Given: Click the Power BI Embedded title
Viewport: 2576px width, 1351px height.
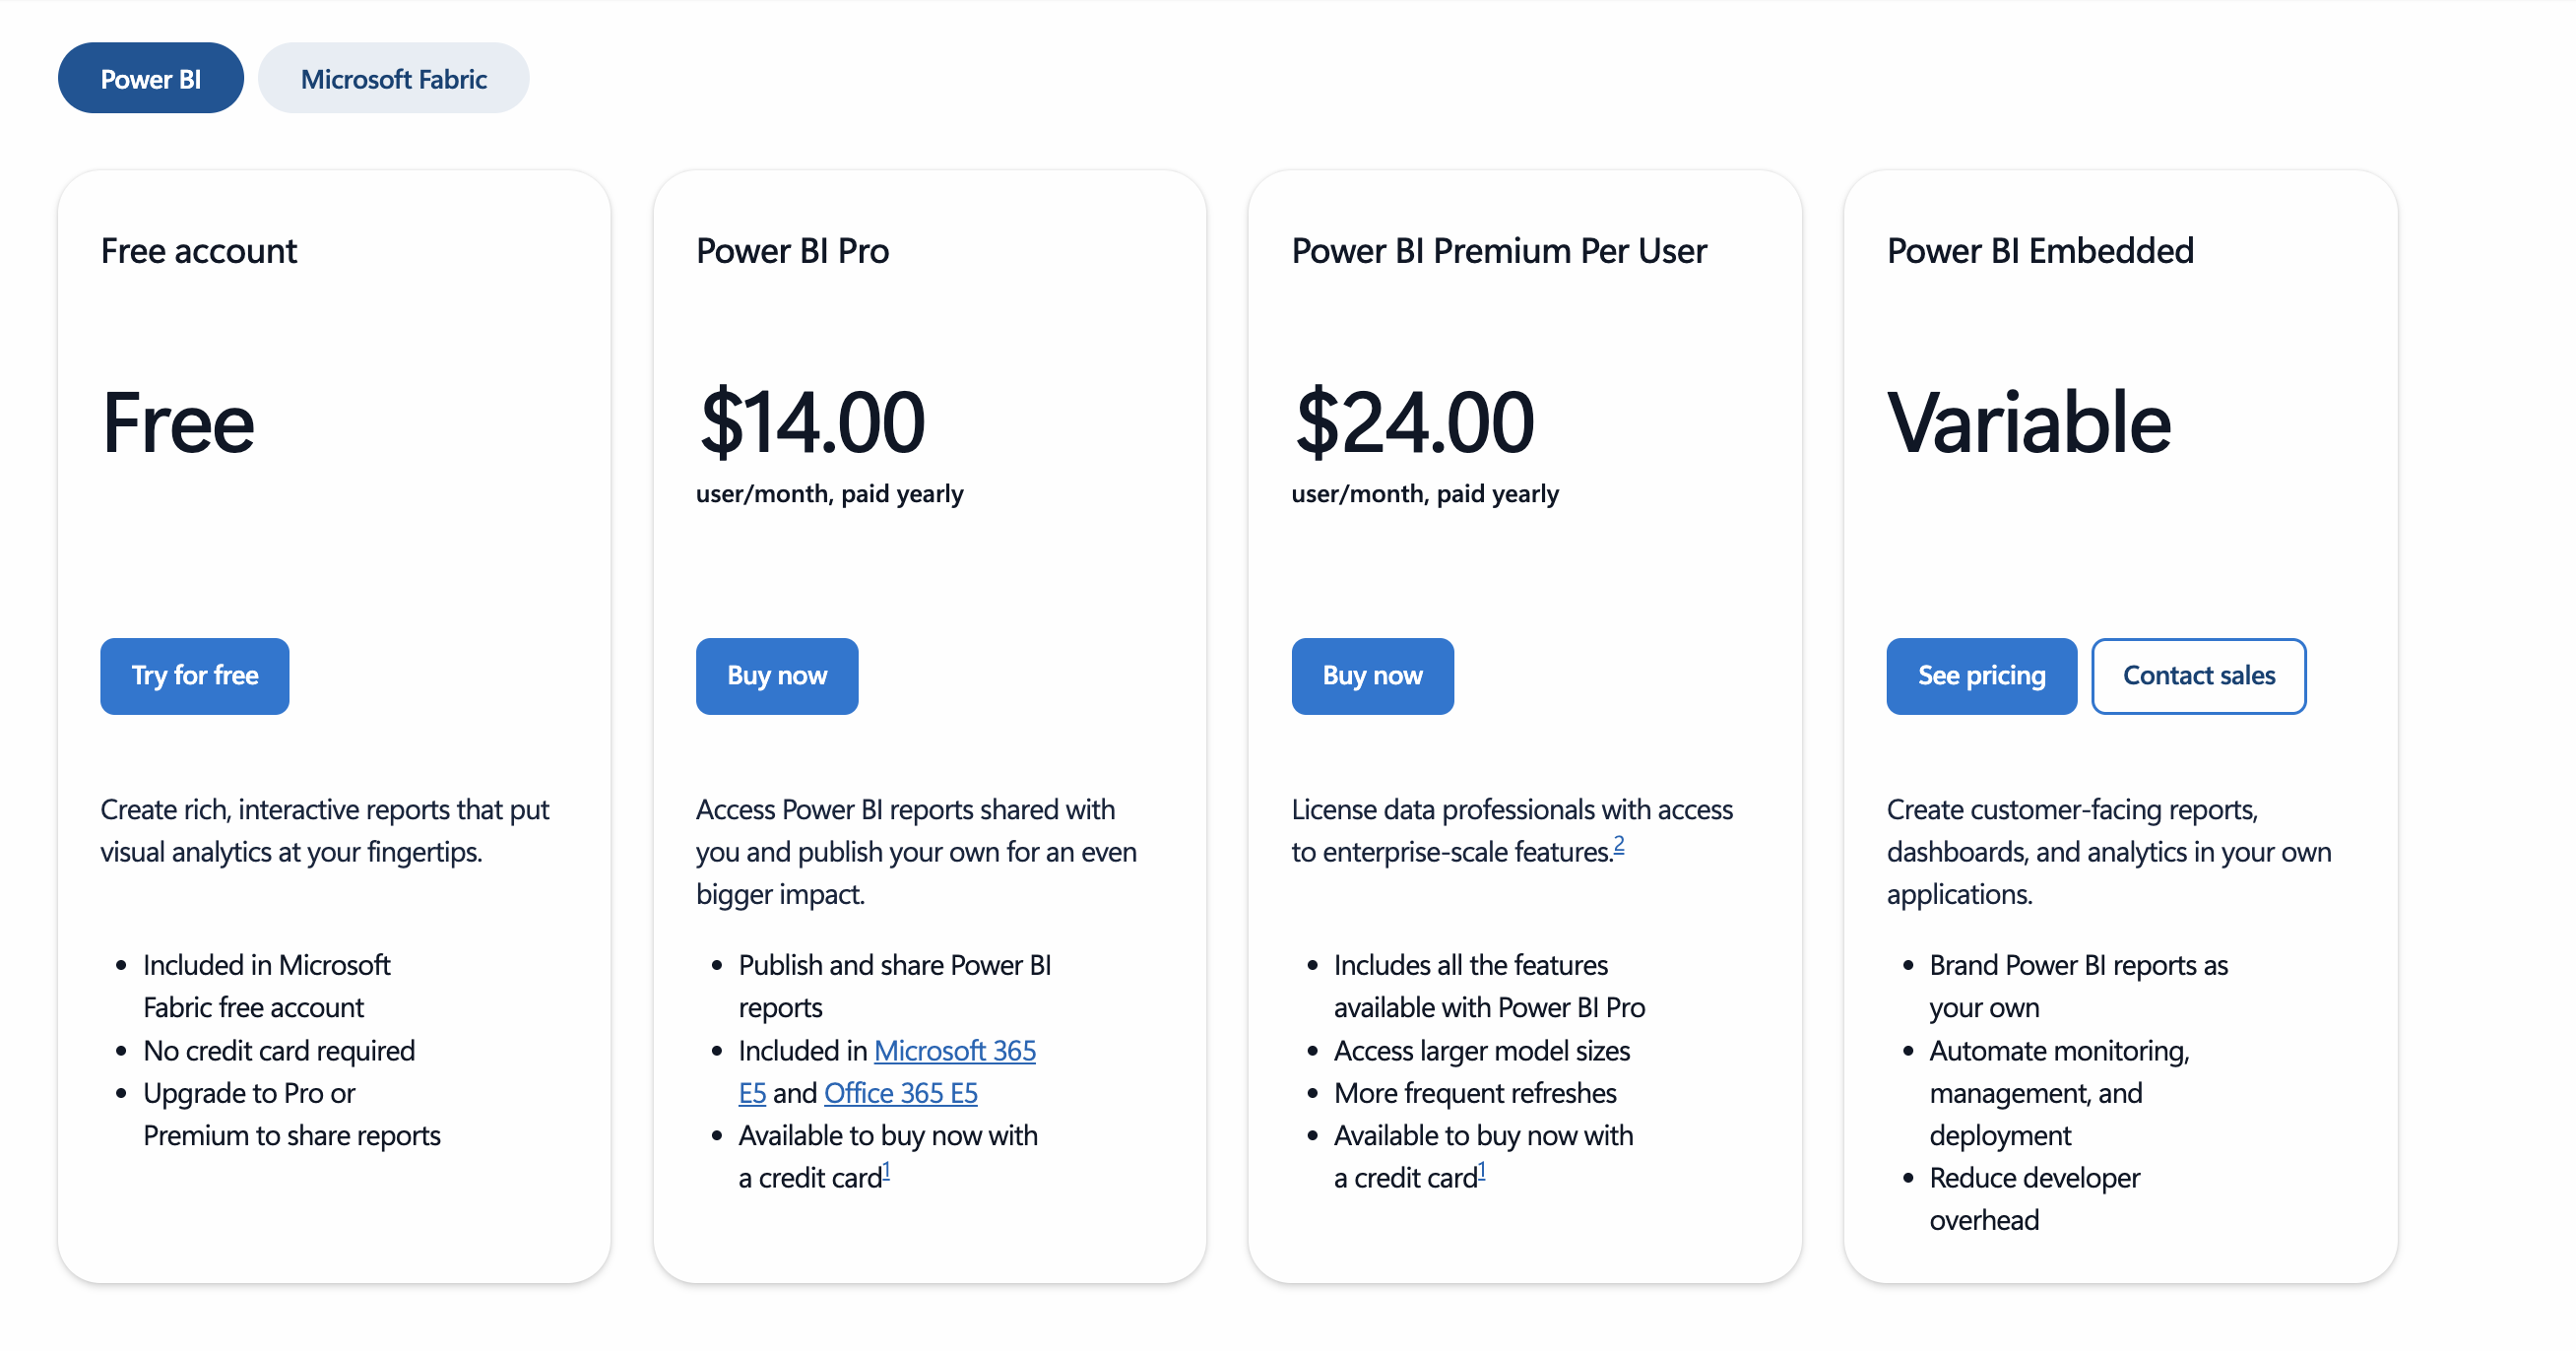Looking at the screenshot, I should pyautogui.click(x=2040, y=251).
